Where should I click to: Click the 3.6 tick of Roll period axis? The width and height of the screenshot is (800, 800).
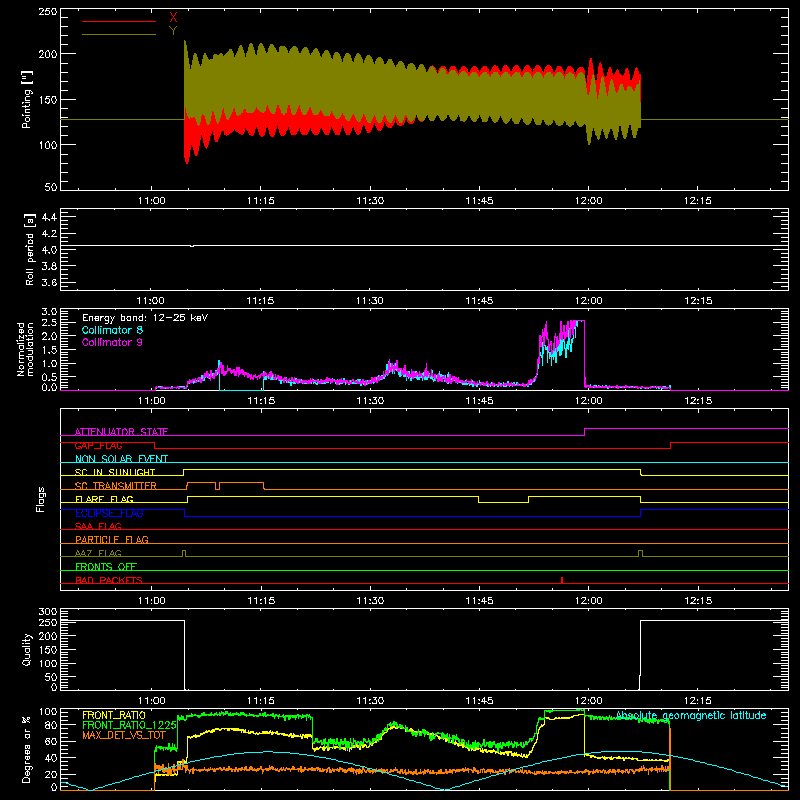49,283
